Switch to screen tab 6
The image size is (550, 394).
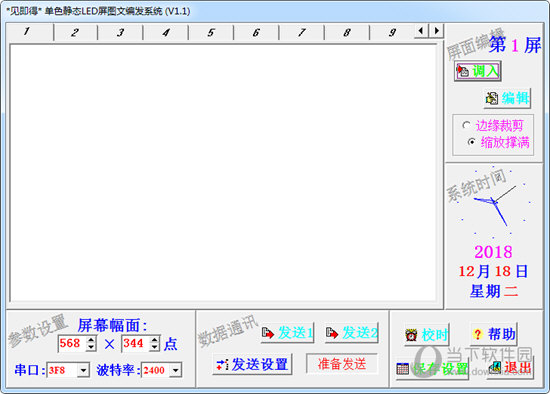pos(256,33)
